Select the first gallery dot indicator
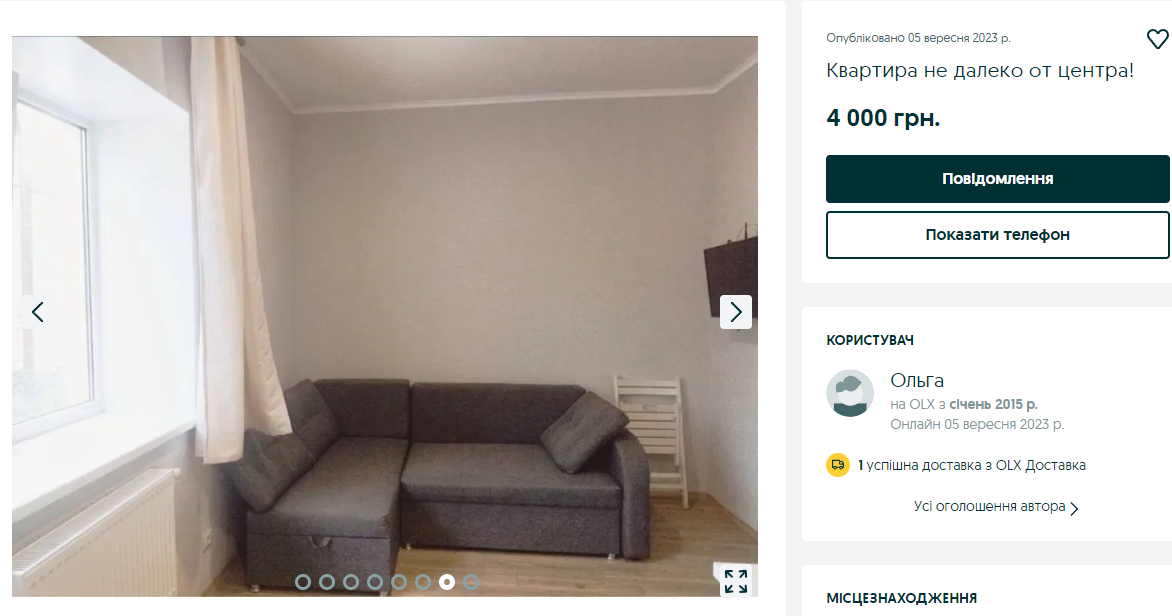 [303, 582]
